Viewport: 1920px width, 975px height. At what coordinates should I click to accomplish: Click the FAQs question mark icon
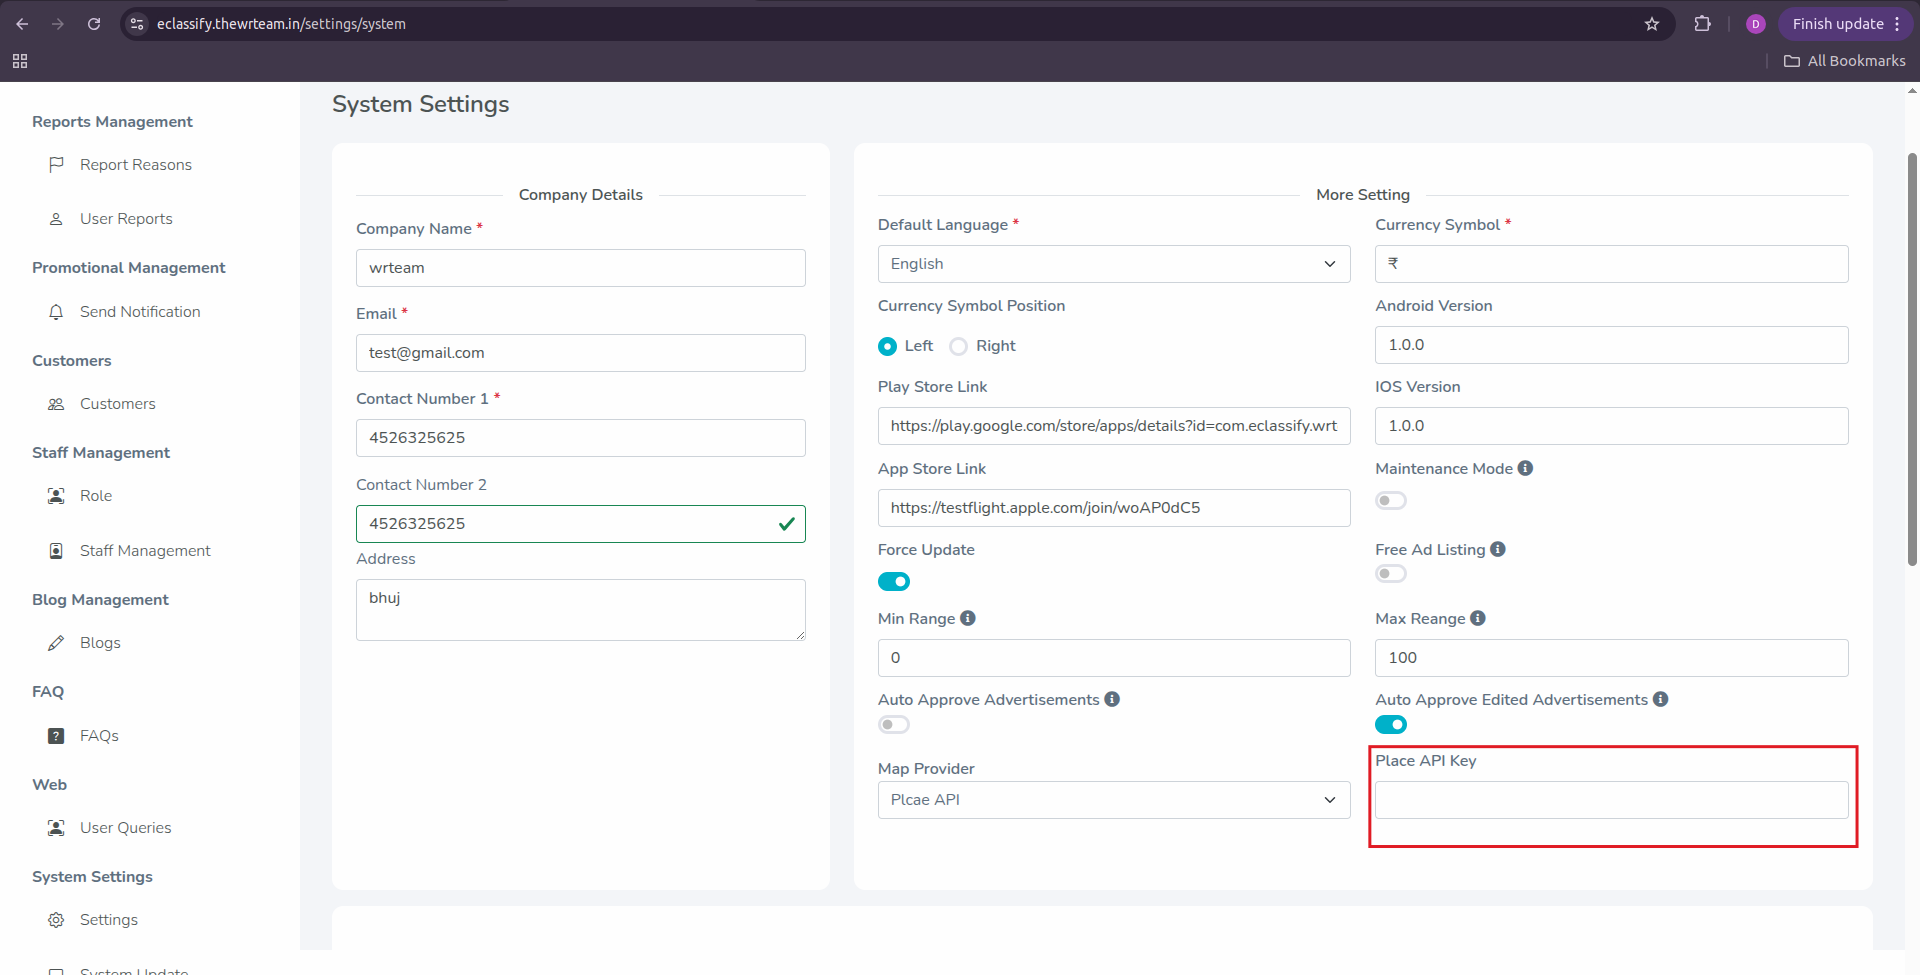57,736
